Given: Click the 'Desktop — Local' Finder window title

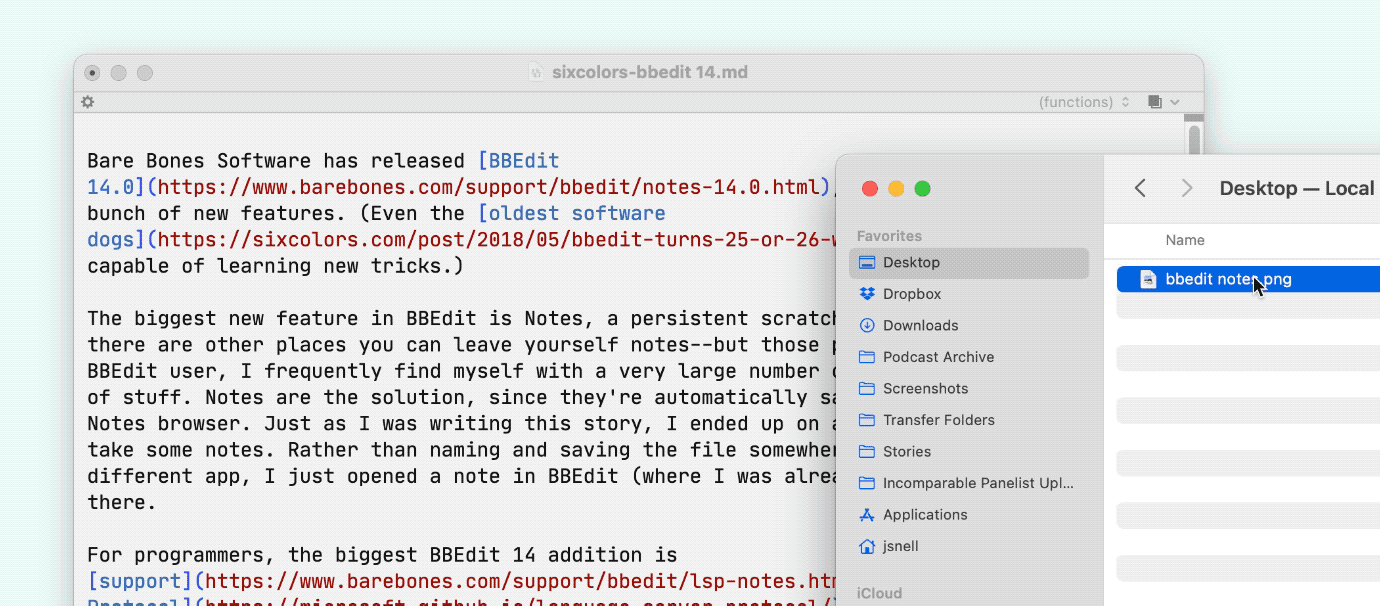Looking at the screenshot, I should pyautogui.click(x=1297, y=188).
